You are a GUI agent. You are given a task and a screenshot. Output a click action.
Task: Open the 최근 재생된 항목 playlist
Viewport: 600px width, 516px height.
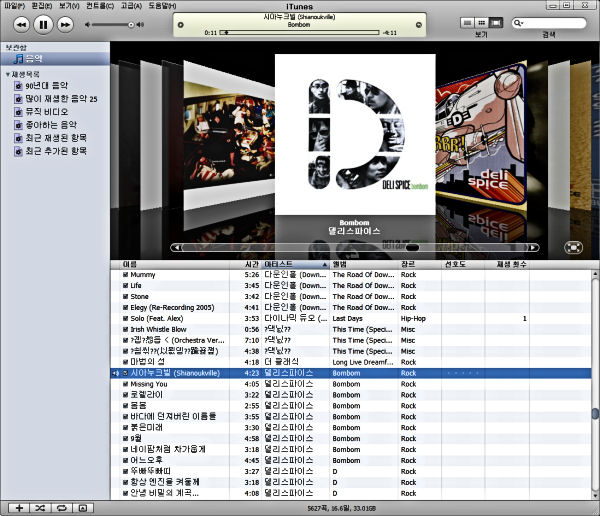click(51, 138)
